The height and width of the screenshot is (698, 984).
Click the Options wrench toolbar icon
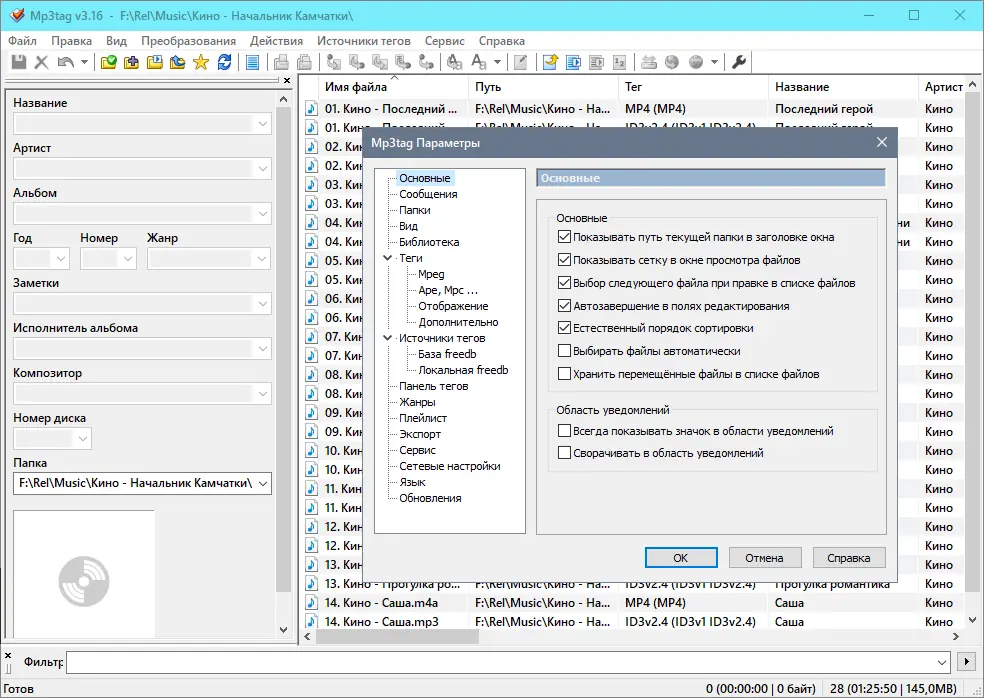click(x=739, y=62)
